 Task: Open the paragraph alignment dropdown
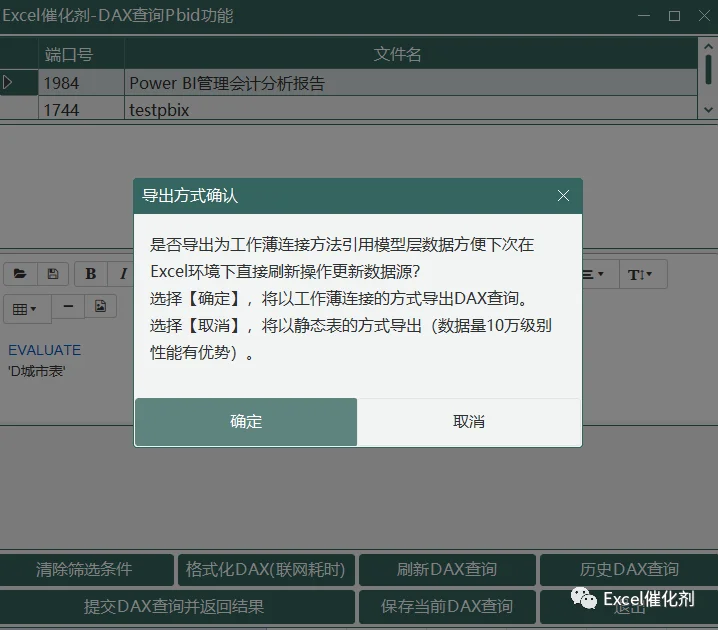point(600,274)
